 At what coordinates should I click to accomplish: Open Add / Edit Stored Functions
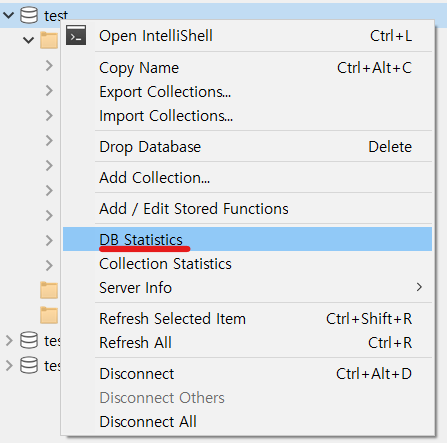point(247,209)
